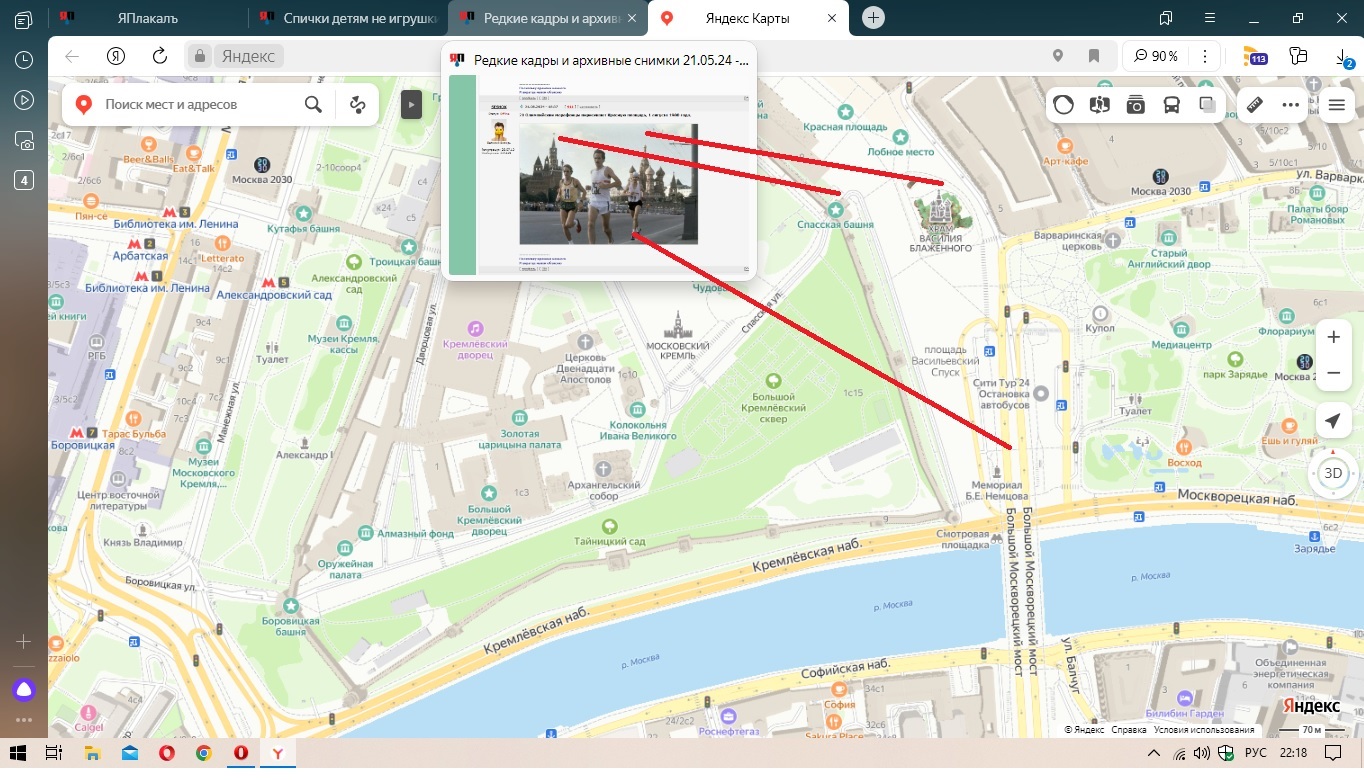
Task: Click the location pin in address bar
Action: [1058, 56]
